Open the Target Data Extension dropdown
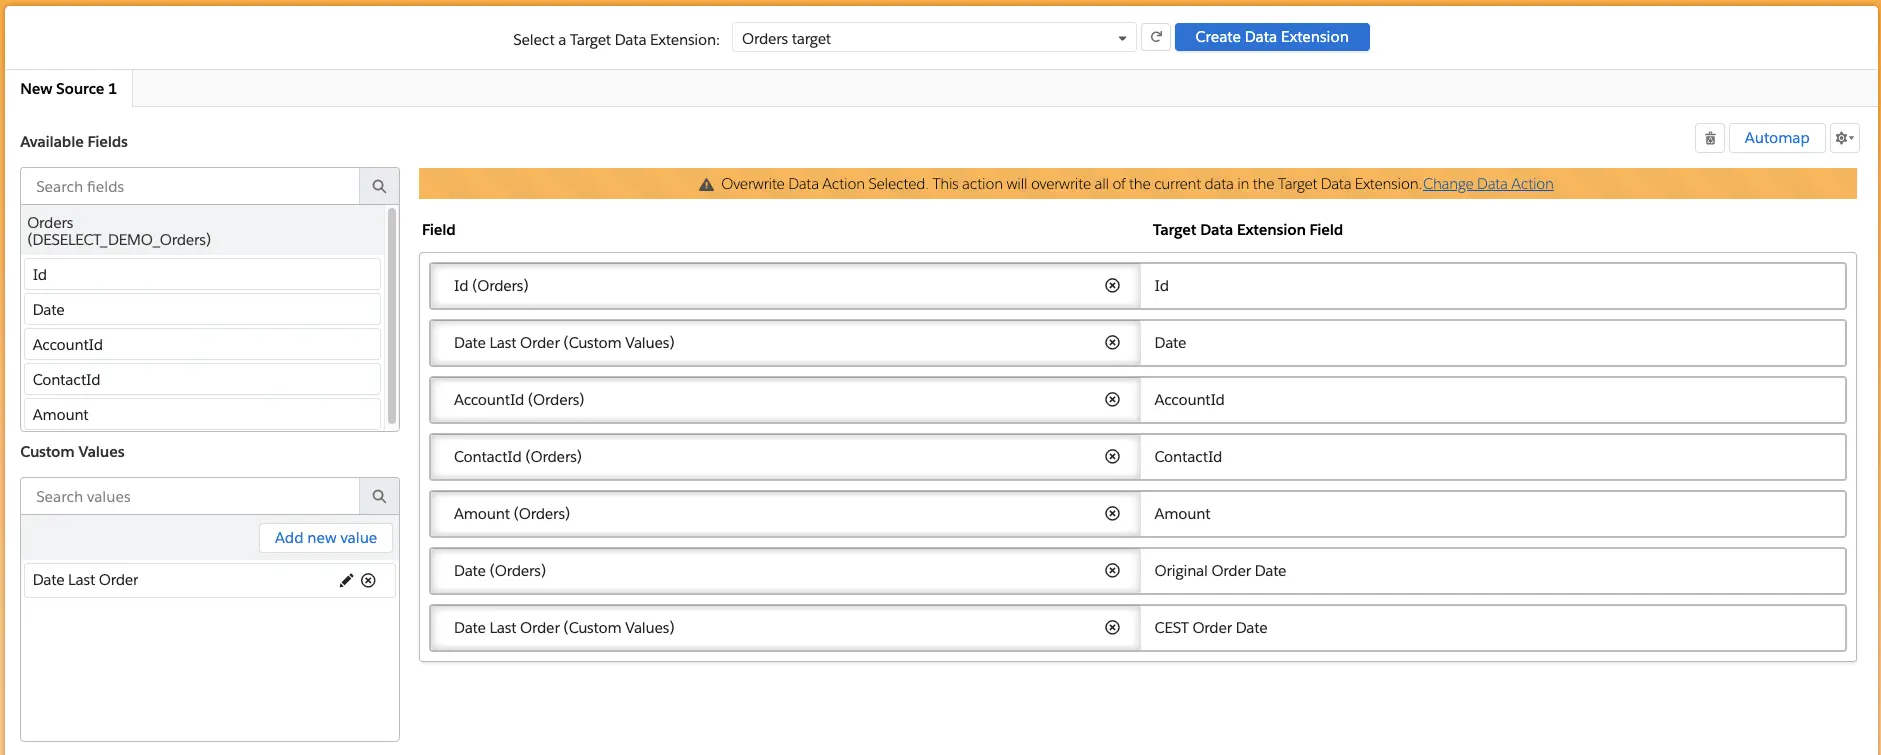The width and height of the screenshot is (1881, 755). pos(933,38)
